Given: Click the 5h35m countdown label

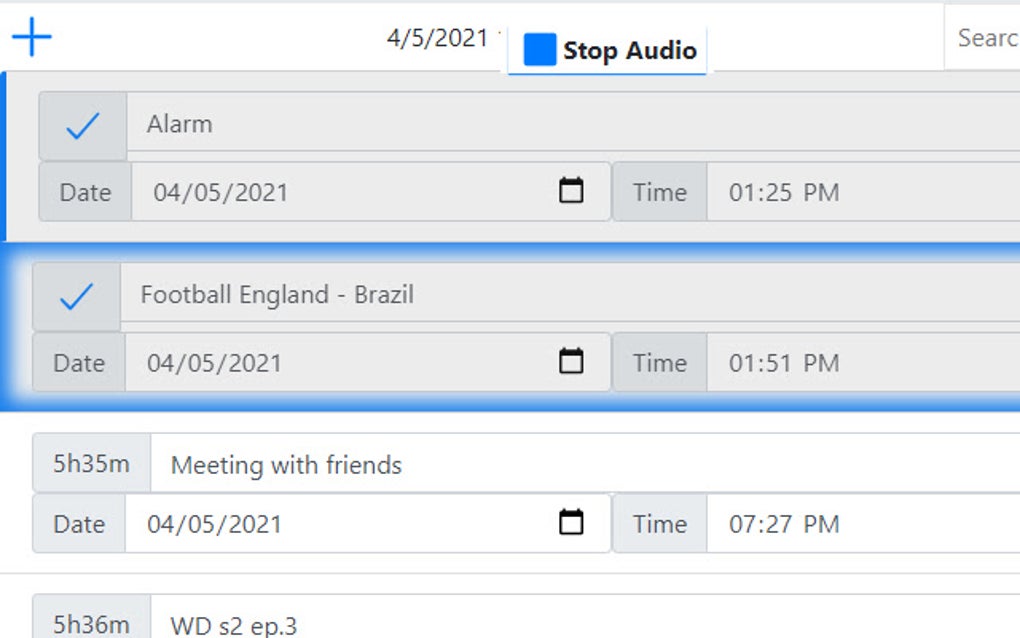Looking at the screenshot, I should [90, 464].
